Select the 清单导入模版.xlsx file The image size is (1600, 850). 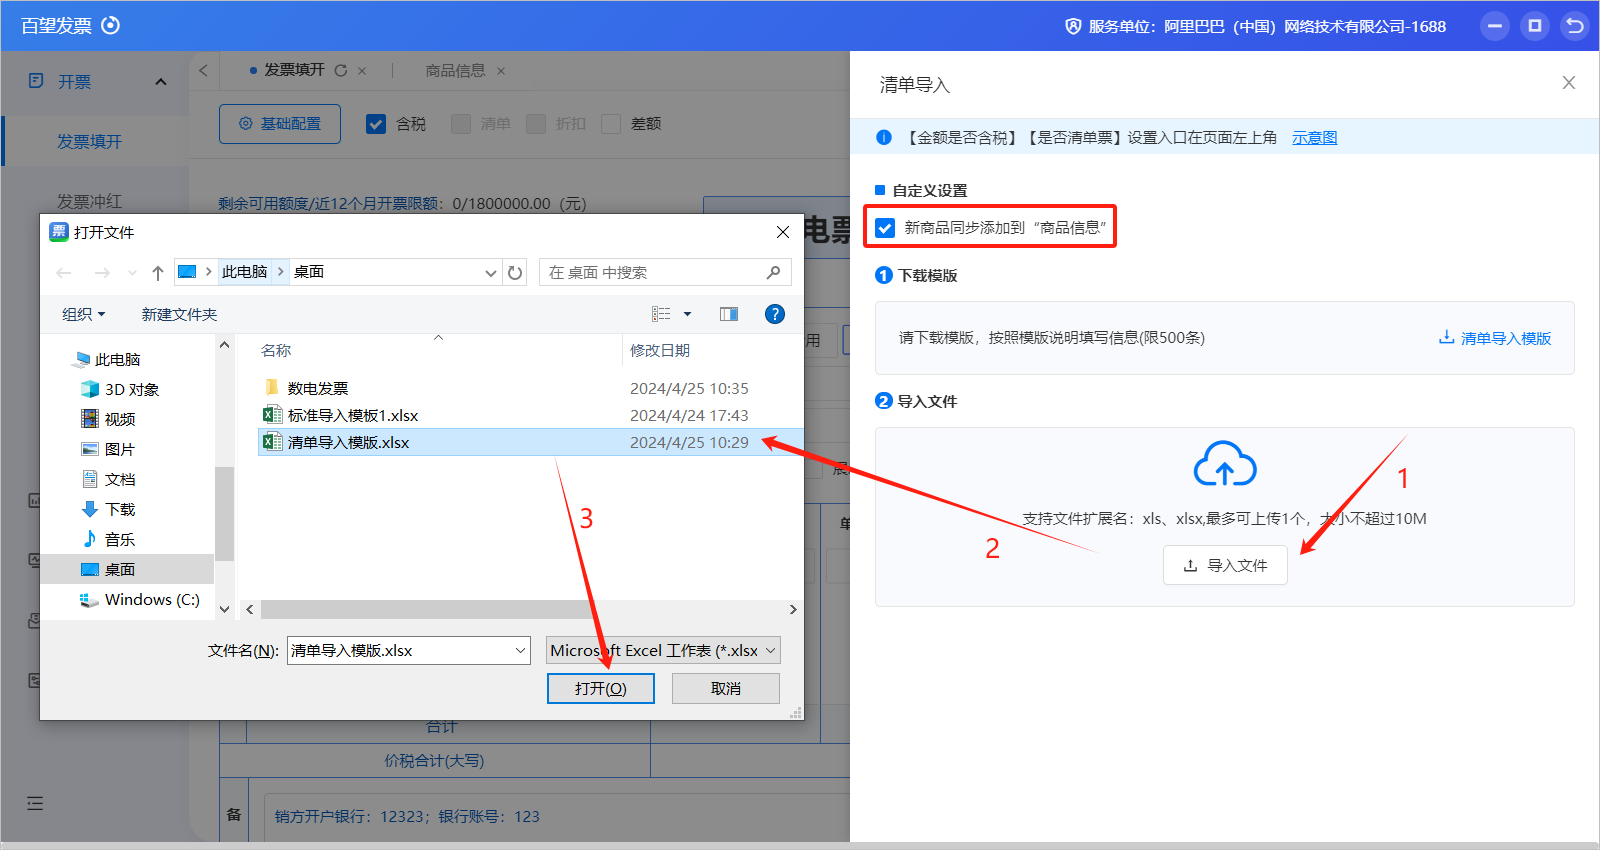click(x=530, y=442)
